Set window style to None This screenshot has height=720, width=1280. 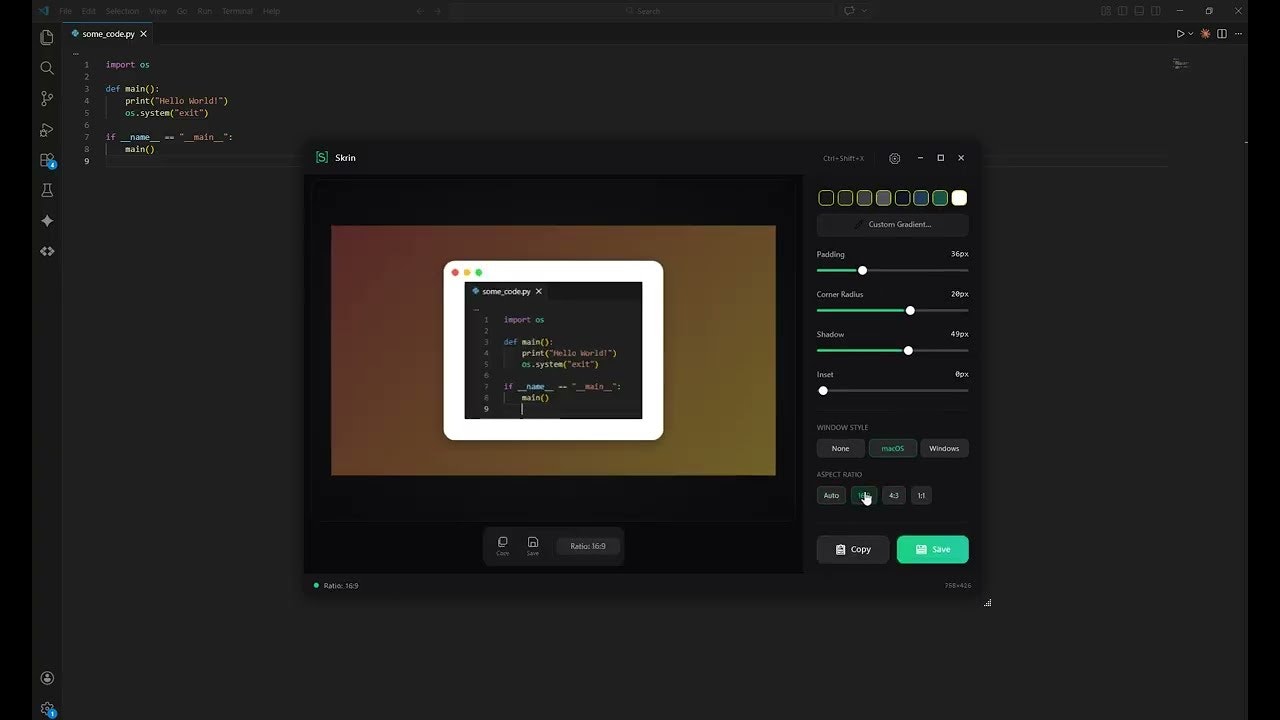coord(840,448)
